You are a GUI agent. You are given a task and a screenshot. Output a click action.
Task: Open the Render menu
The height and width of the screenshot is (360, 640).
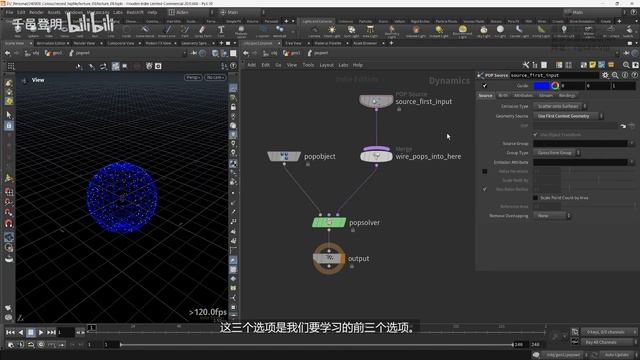click(x=36, y=12)
